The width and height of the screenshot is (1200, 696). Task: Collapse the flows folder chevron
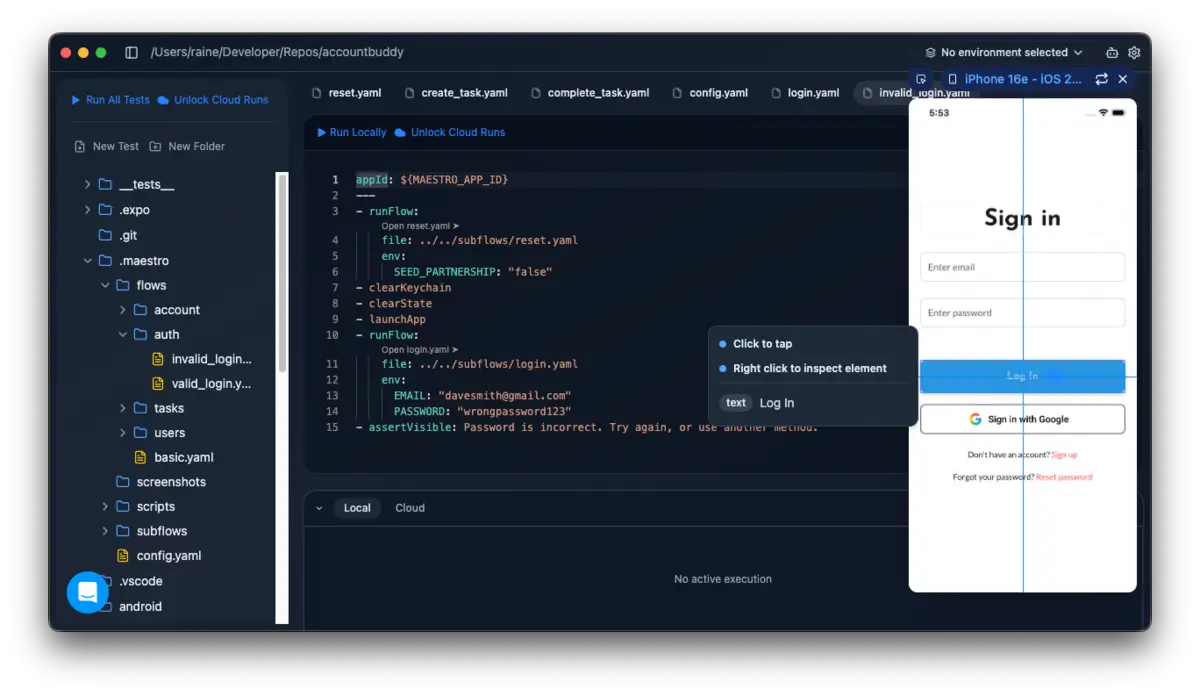(105, 285)
